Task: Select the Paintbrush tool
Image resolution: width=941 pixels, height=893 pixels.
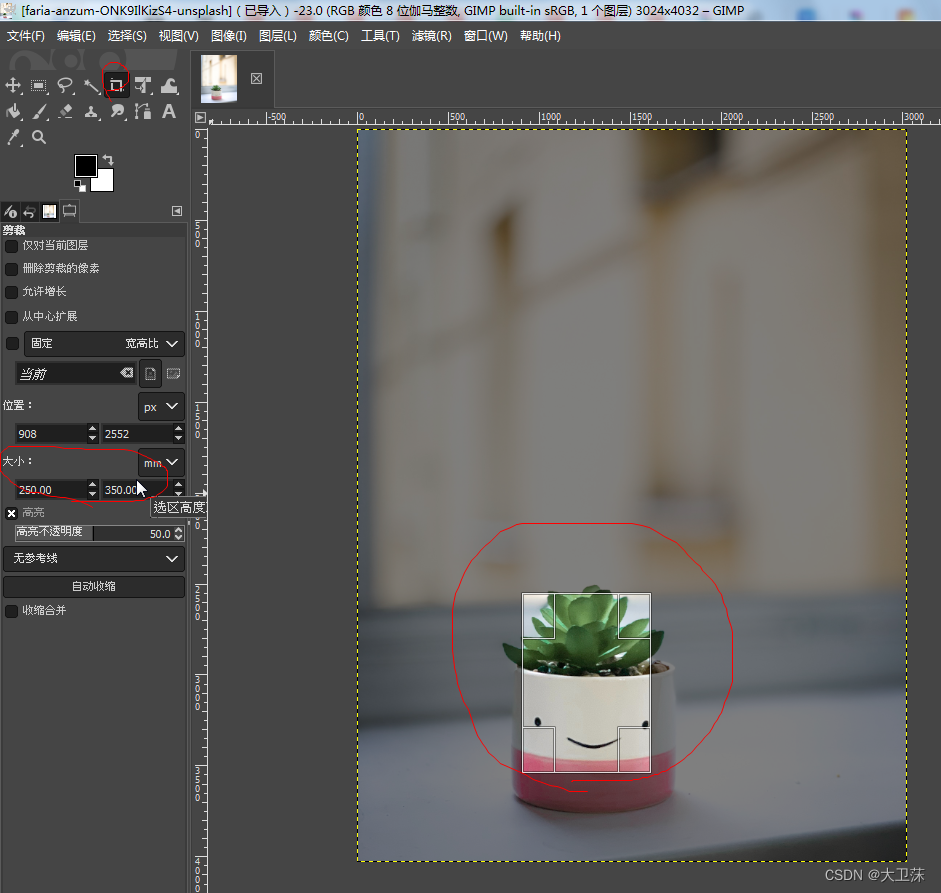Action: click(39, 112)
